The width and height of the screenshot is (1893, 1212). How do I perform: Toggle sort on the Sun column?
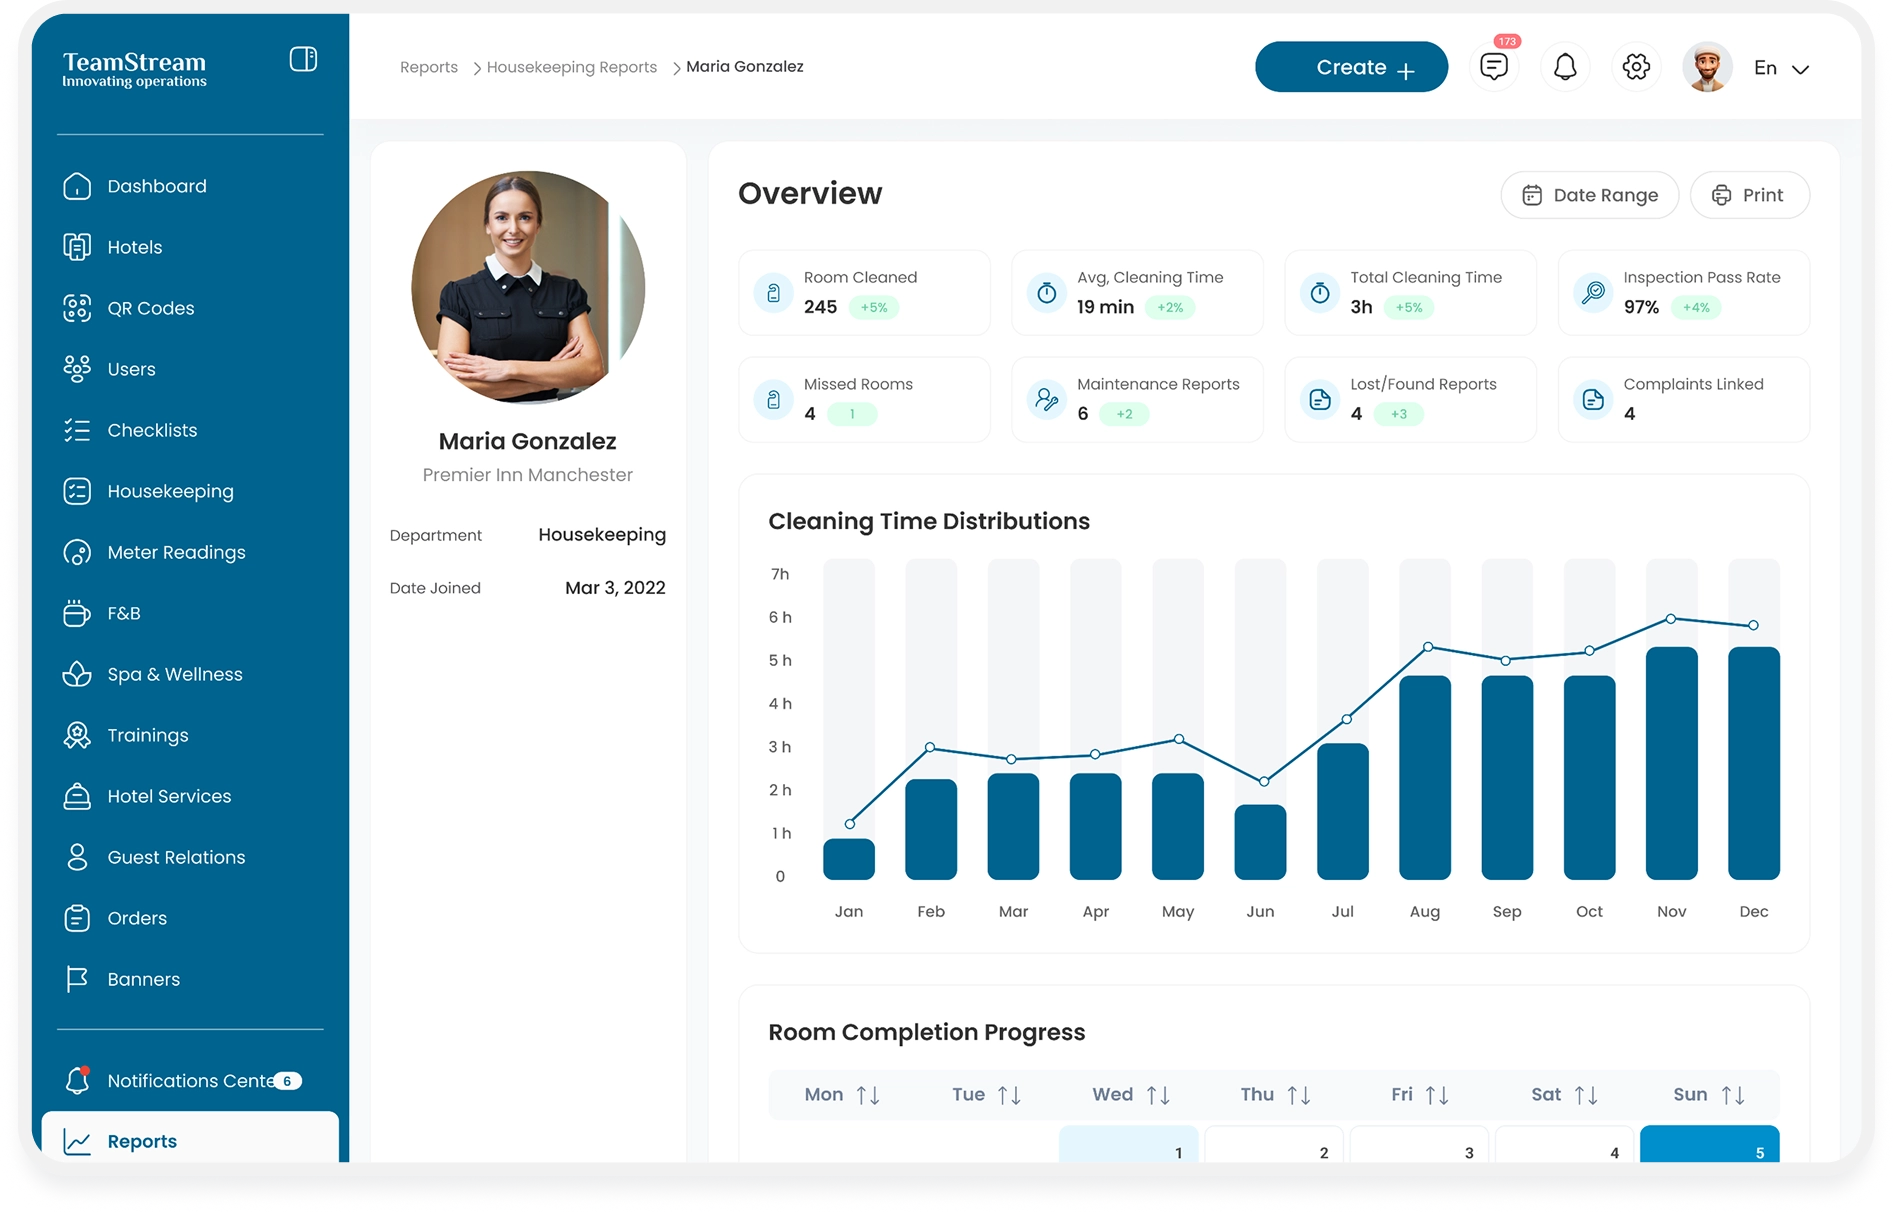tap(1733, 1095)
